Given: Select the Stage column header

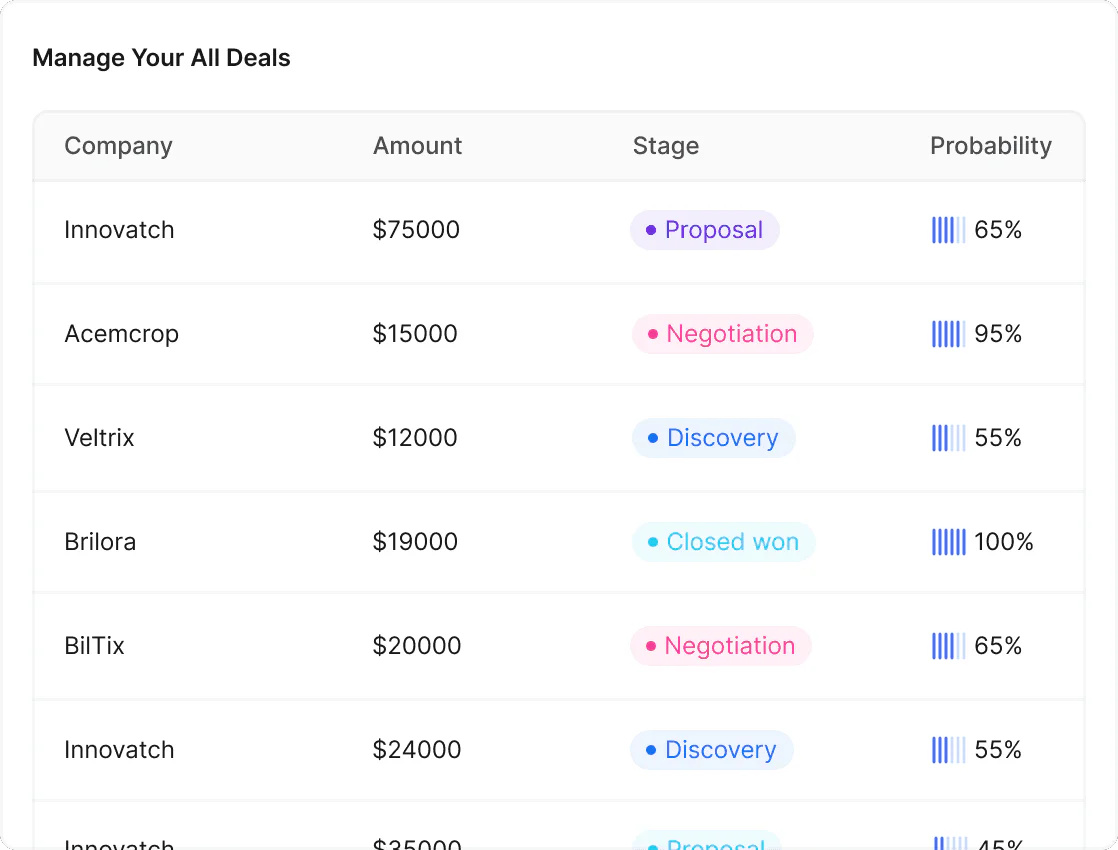Looking at the screenshot, I should pyautogui.click(x=666, y=146).
